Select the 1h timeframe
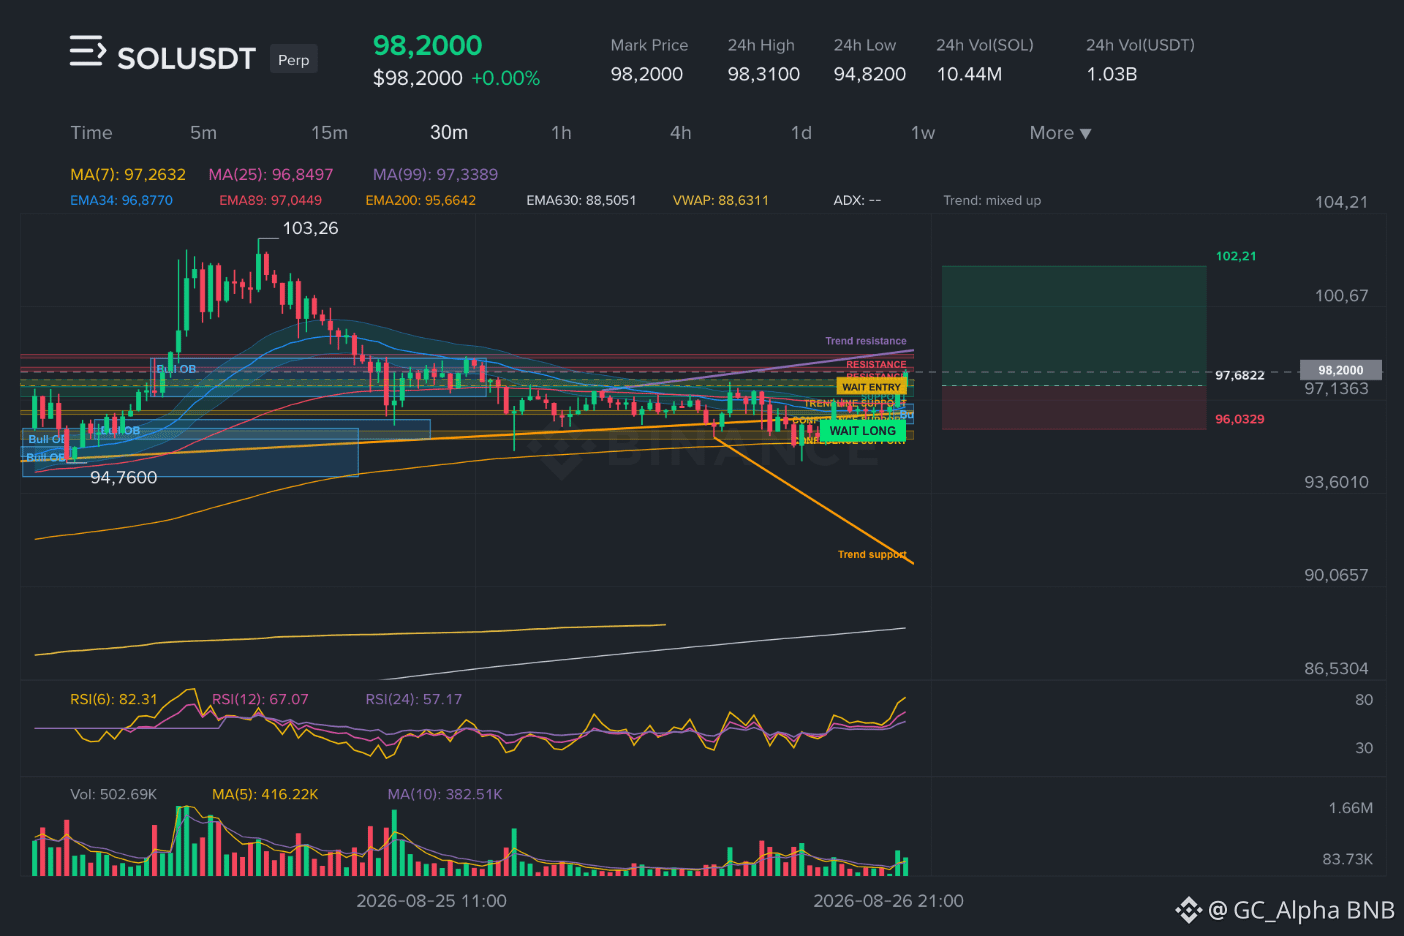 [561, 133]
